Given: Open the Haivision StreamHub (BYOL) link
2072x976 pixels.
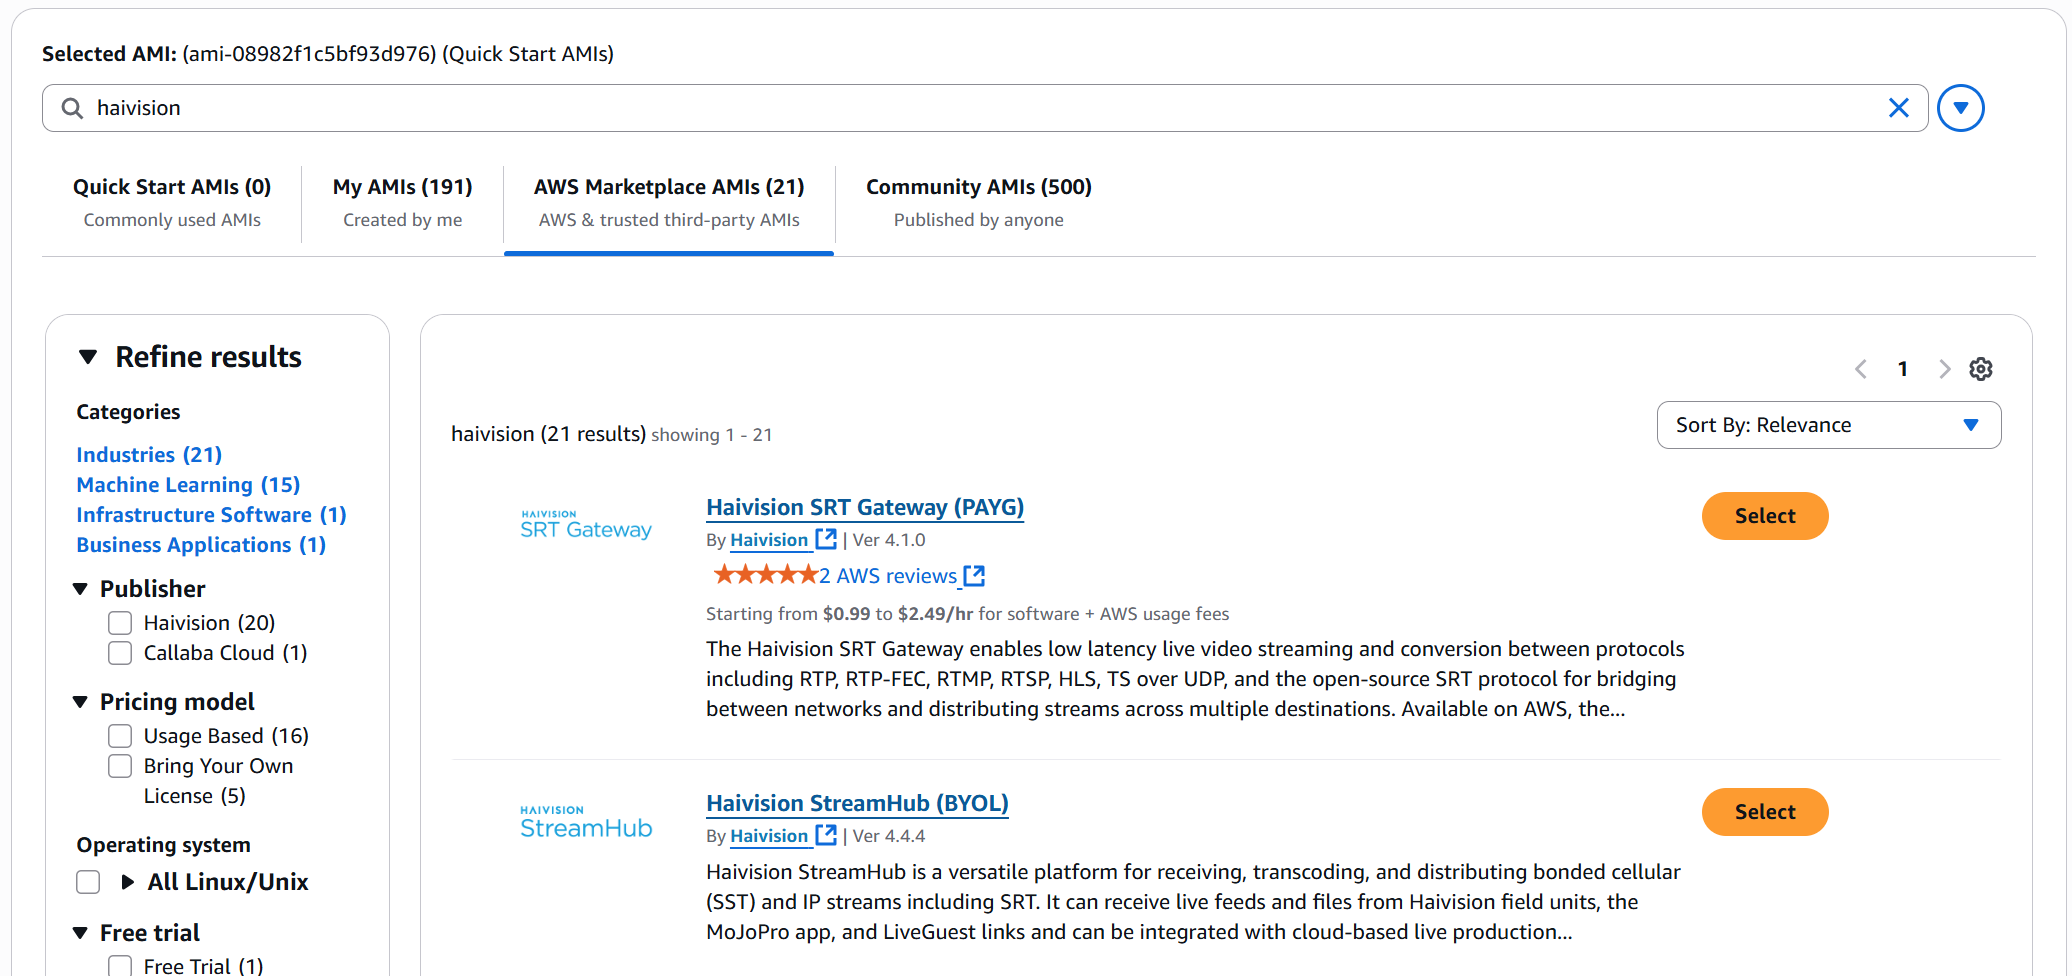Looking at the screenshot, I should (857, 803).
